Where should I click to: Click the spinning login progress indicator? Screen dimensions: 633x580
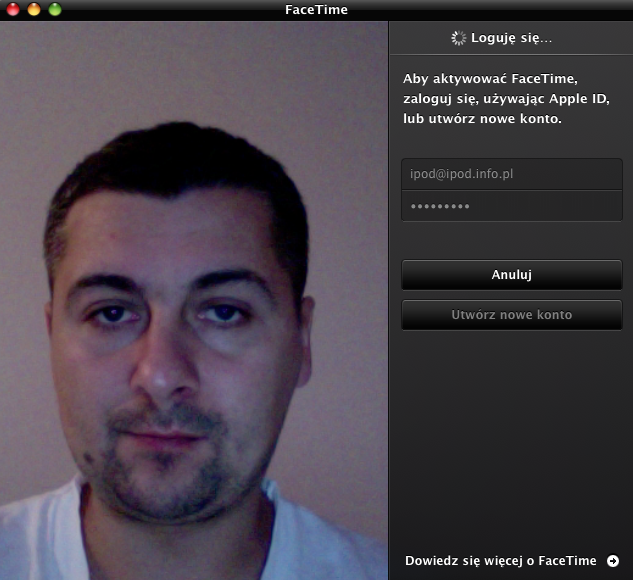pyautogui.click(x=458, y=38)
